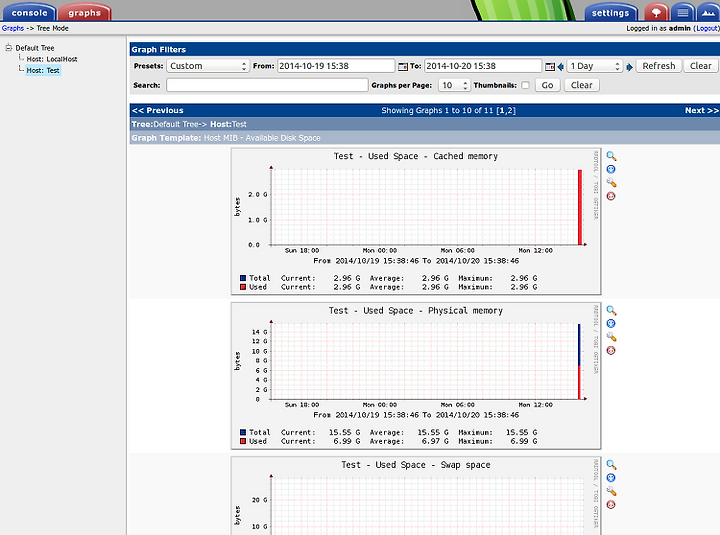Click the red round icon beside Swap space graph
The height and width of the screenshot is (535, 720).
click(x=611, y=505)
